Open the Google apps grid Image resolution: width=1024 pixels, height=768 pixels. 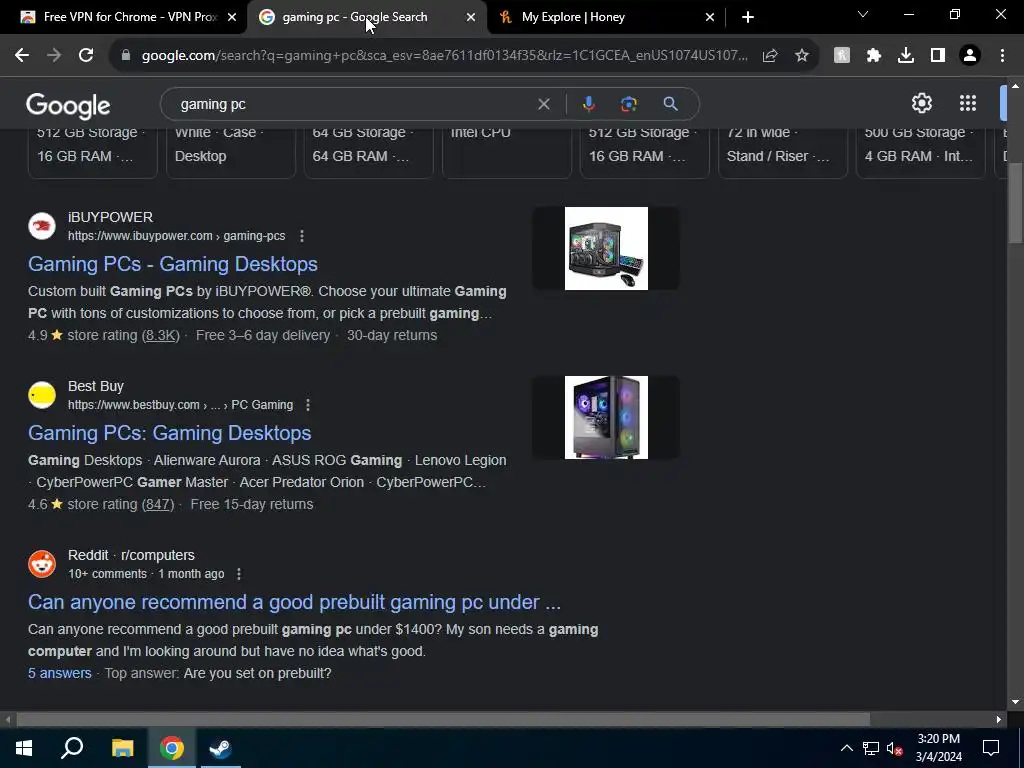tap(968, 103)
